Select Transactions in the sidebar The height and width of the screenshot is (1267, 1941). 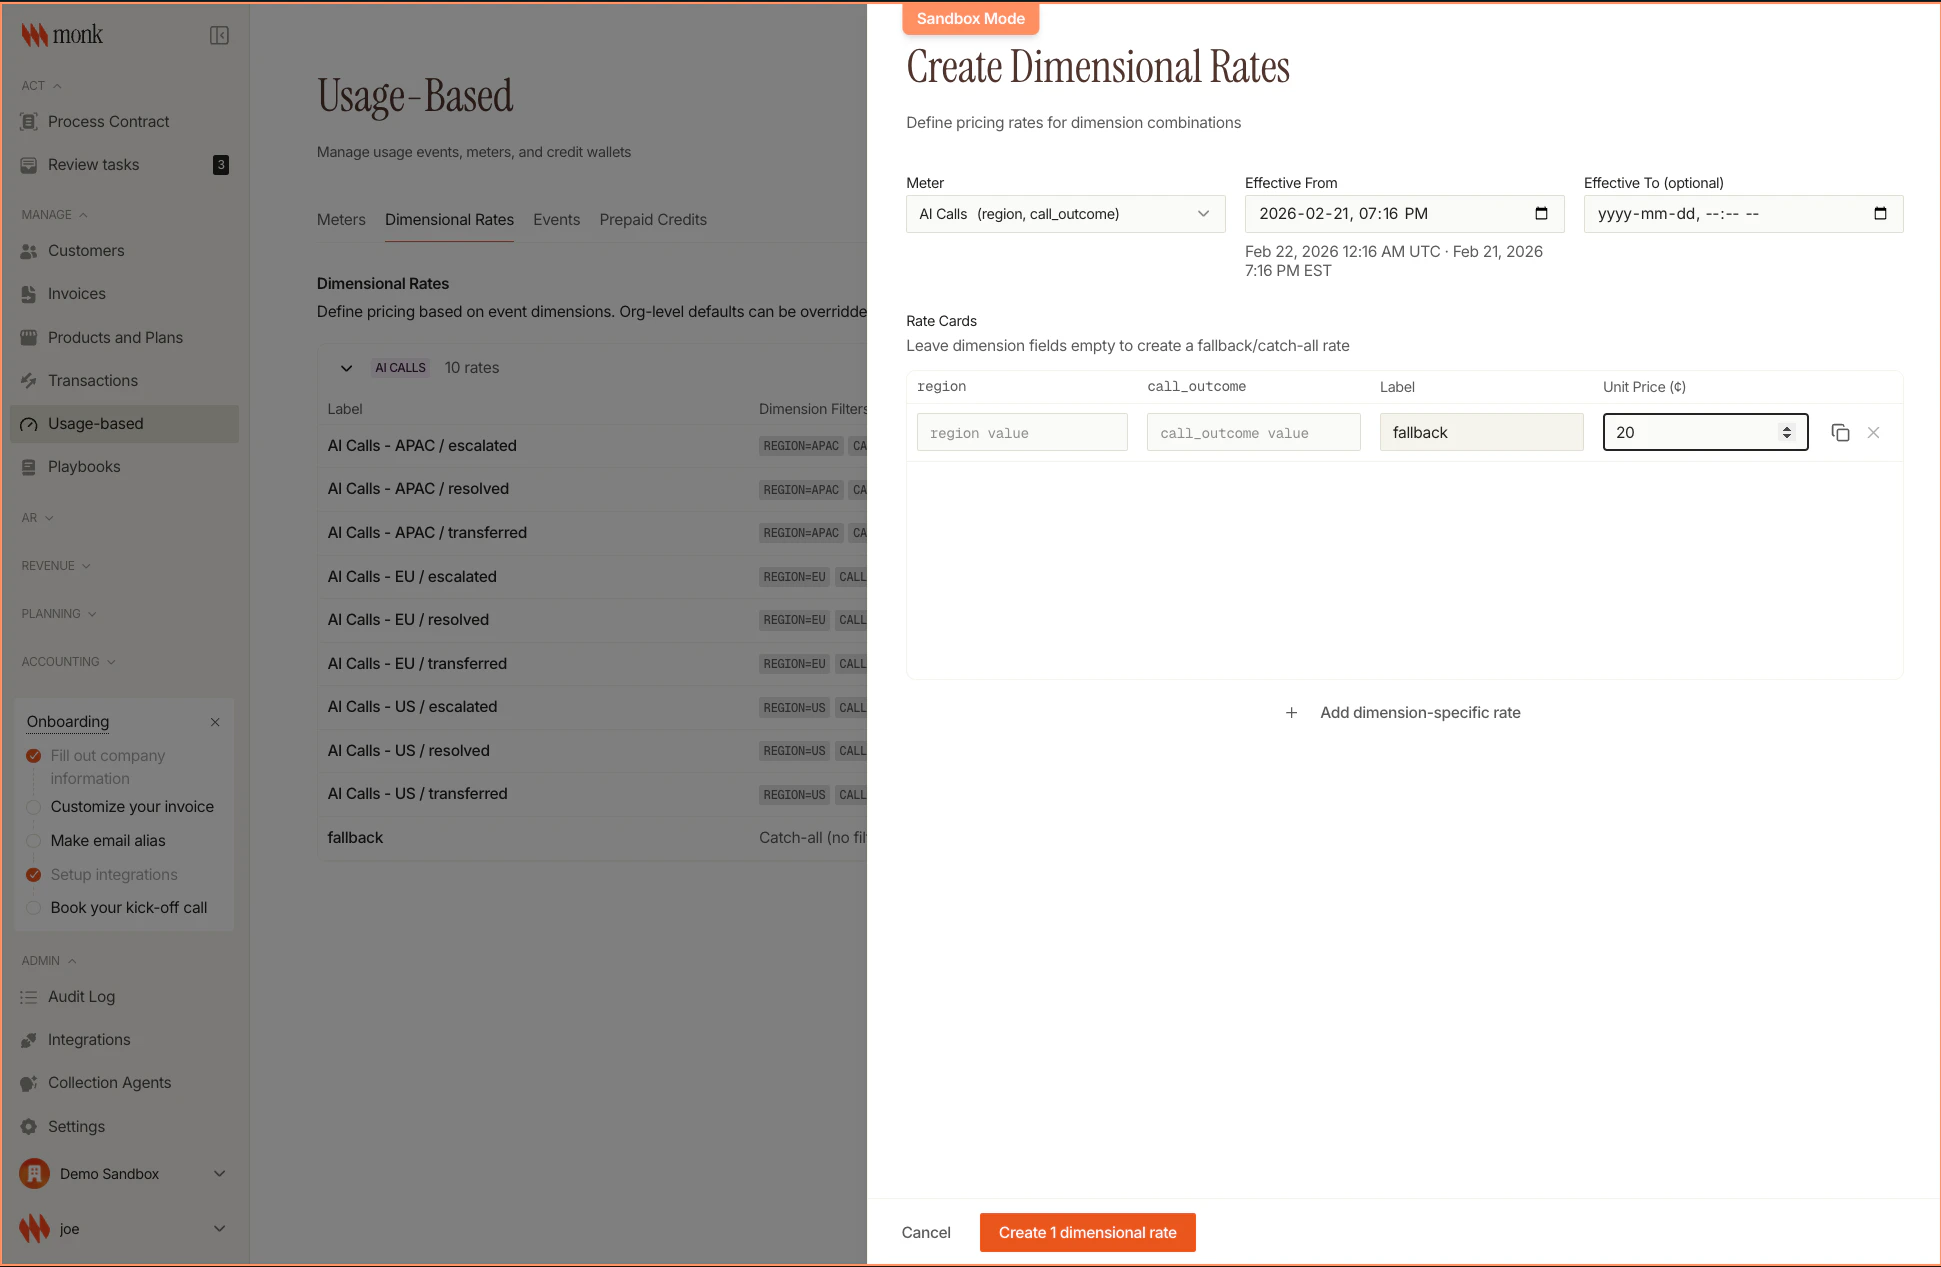tap(92, 380)
